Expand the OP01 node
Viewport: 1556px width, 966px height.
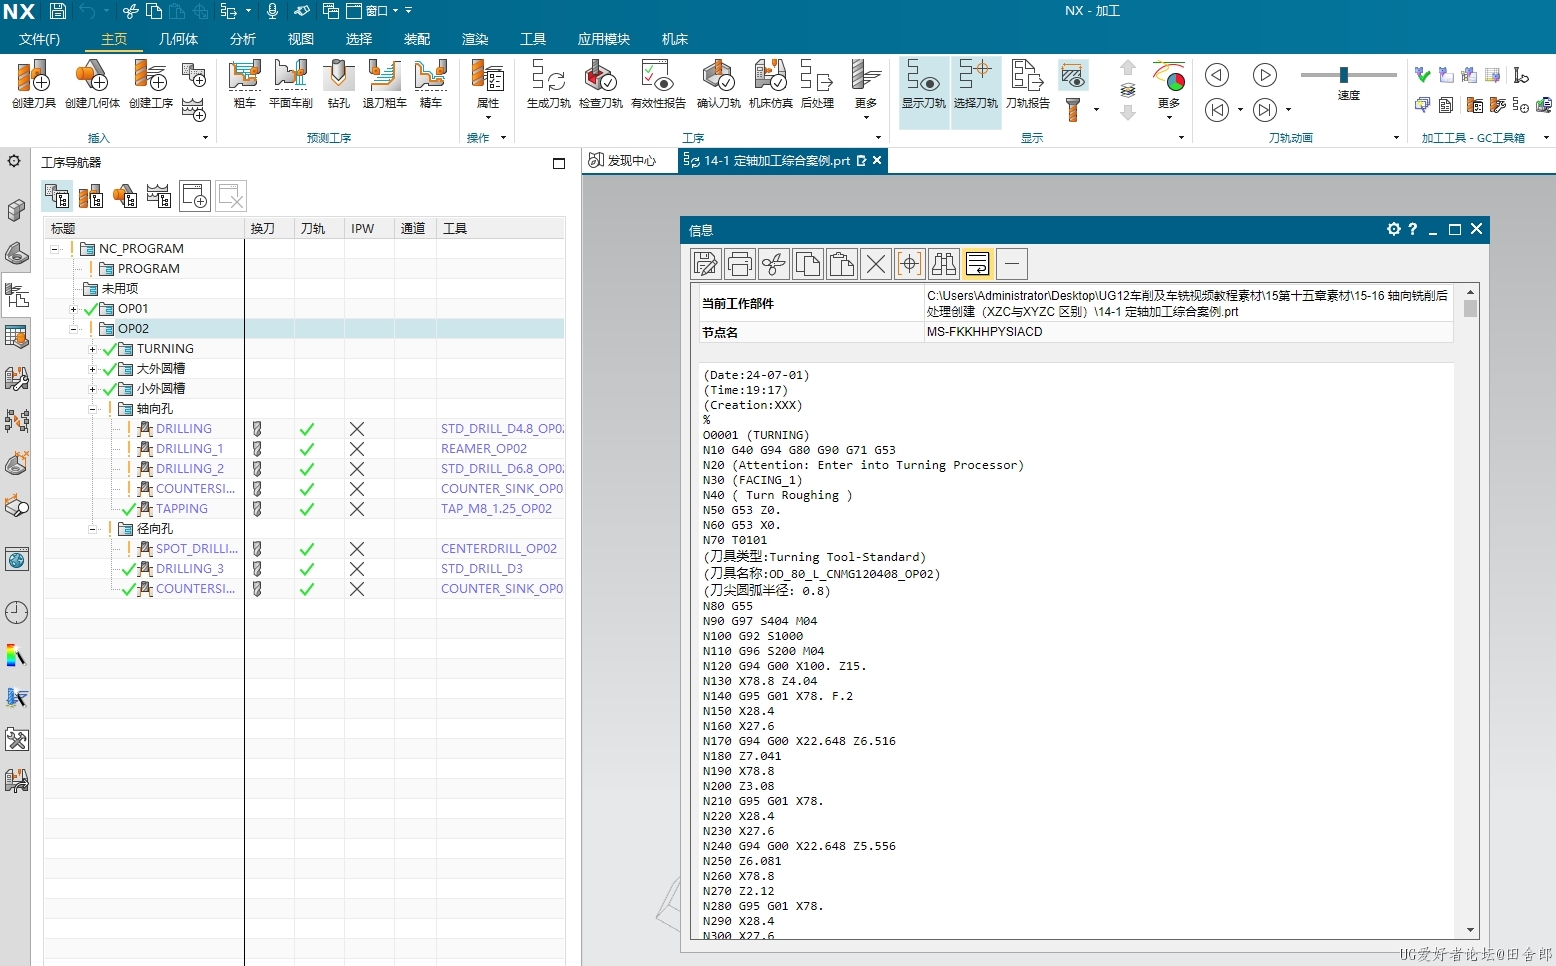(74, 309)
